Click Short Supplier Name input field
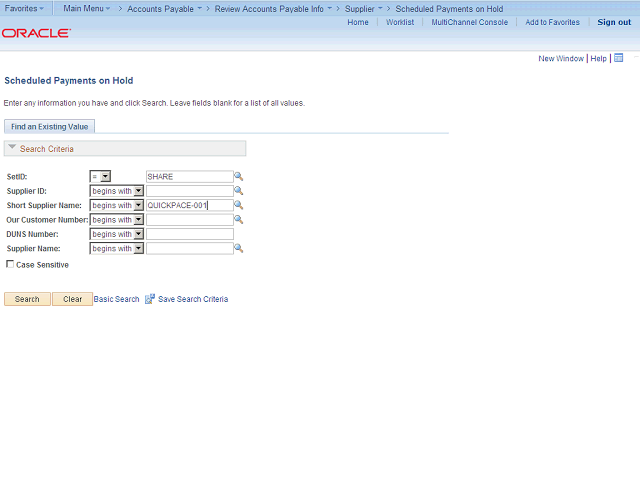This screenshot has width=640, height=480. coord(190,205)
